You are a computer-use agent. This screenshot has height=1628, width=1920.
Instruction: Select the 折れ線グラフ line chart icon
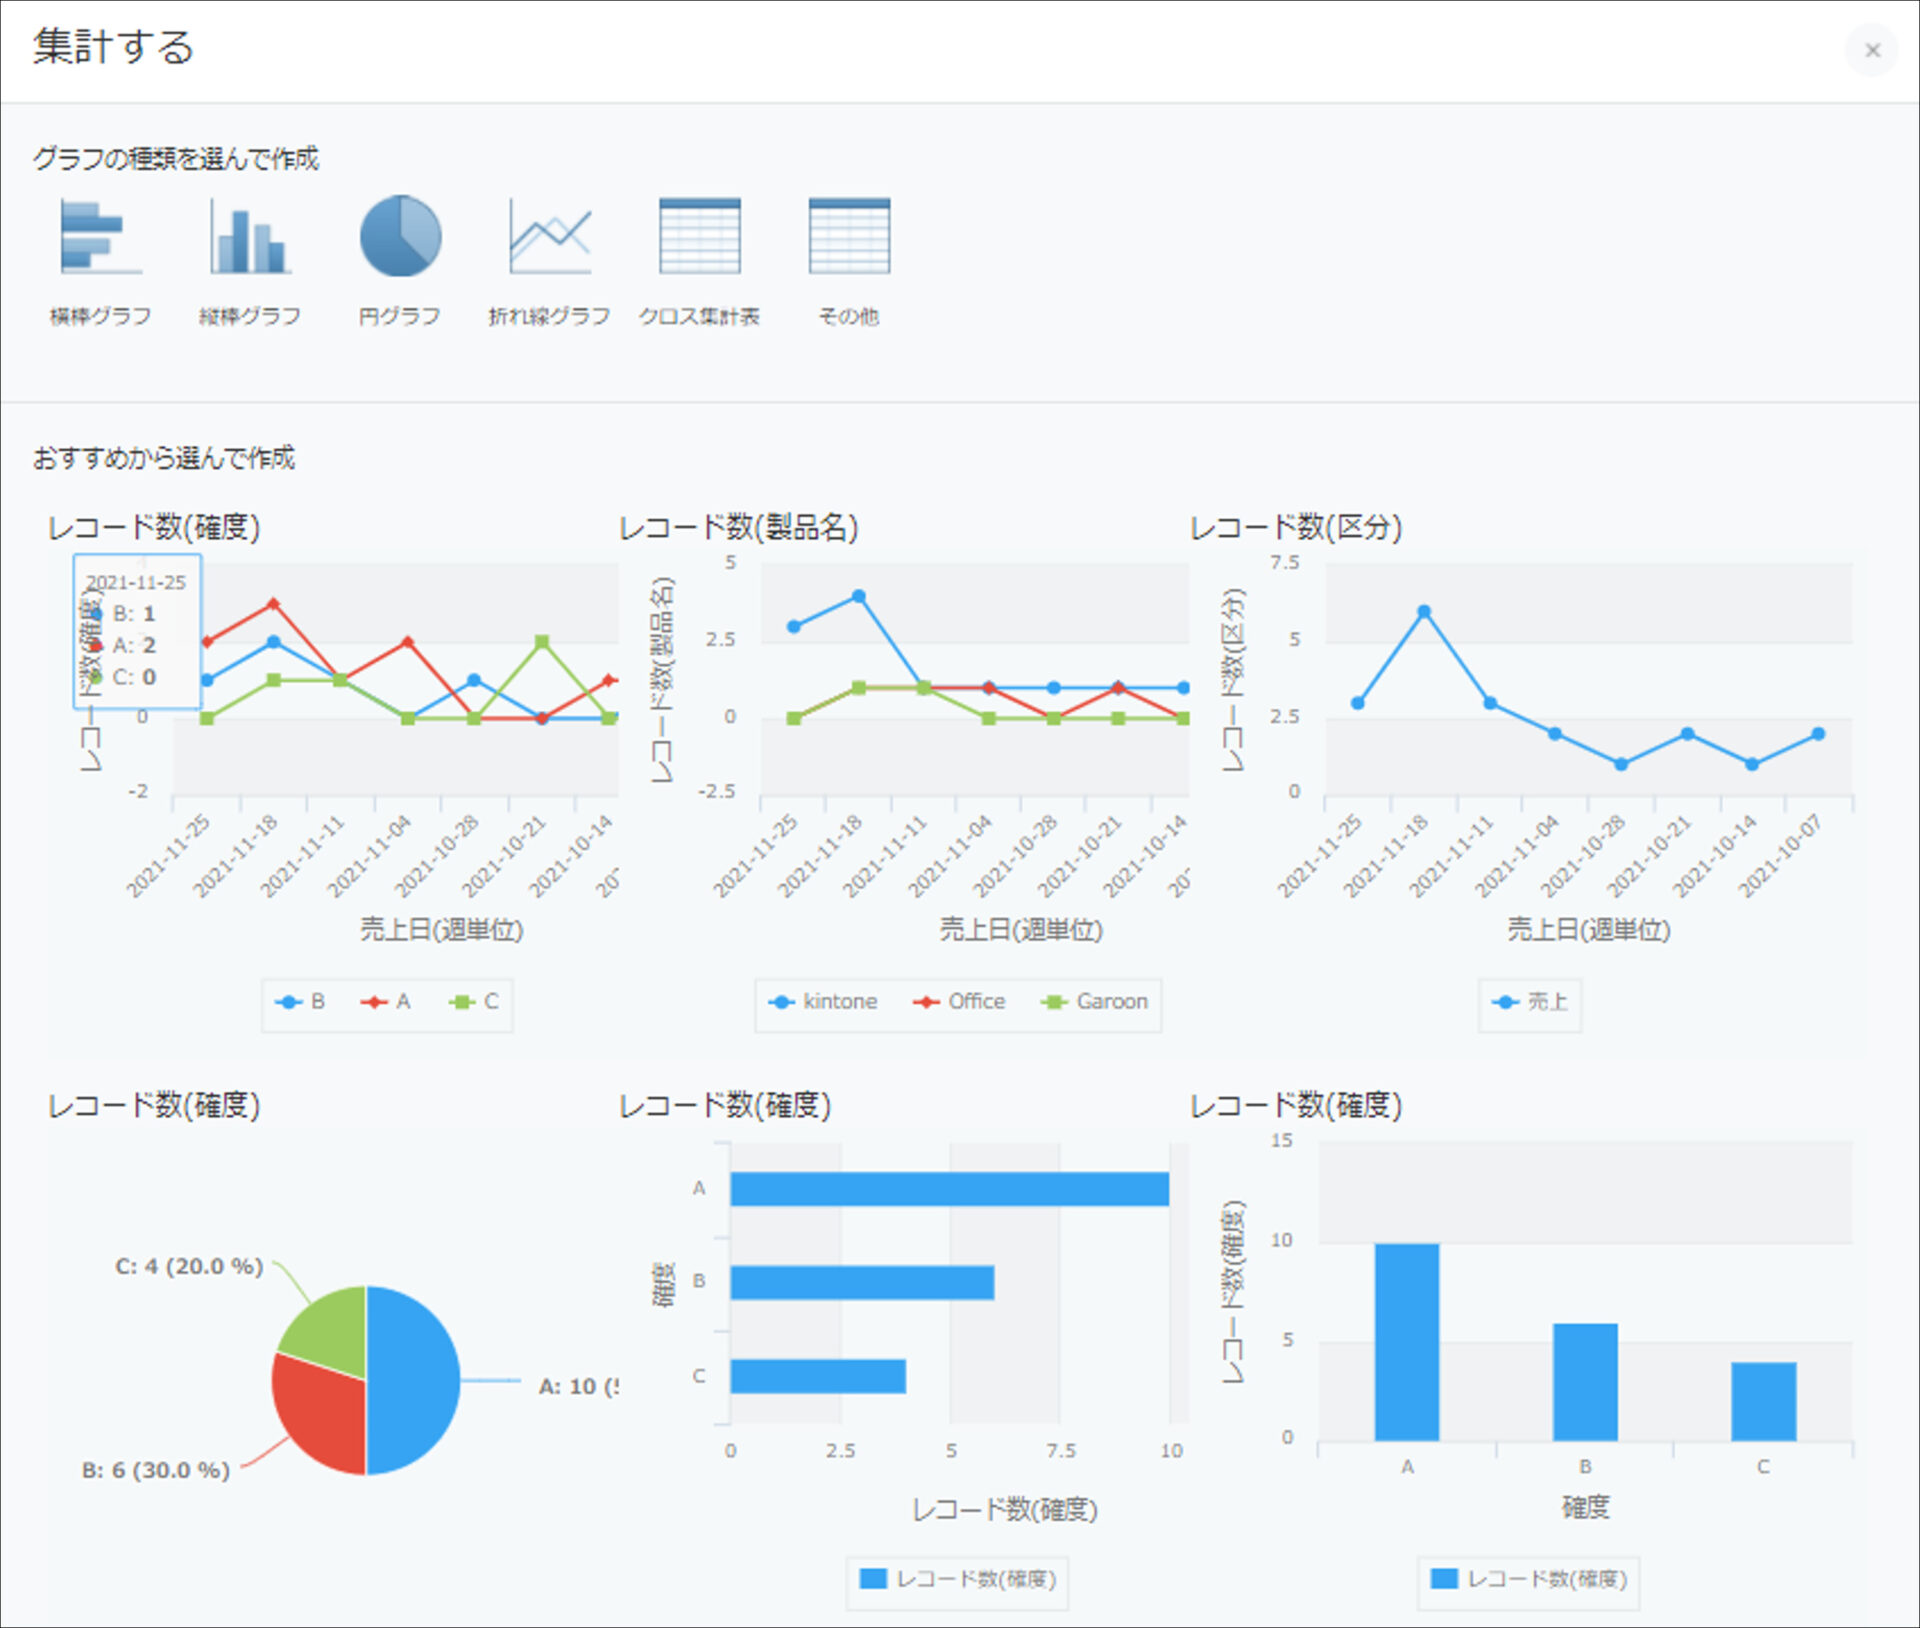pyautogui.click(x=550, y=237)
